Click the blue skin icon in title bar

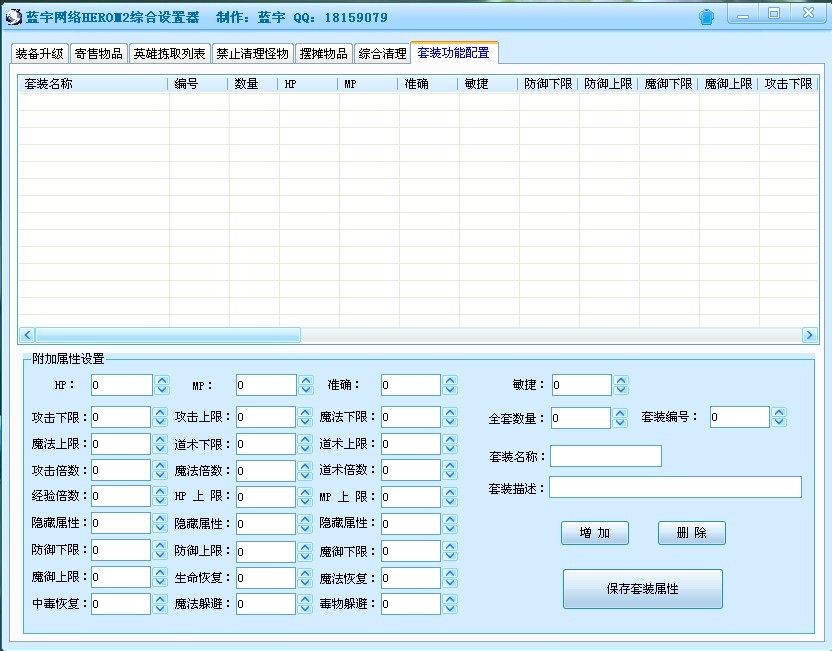(706, 17)
